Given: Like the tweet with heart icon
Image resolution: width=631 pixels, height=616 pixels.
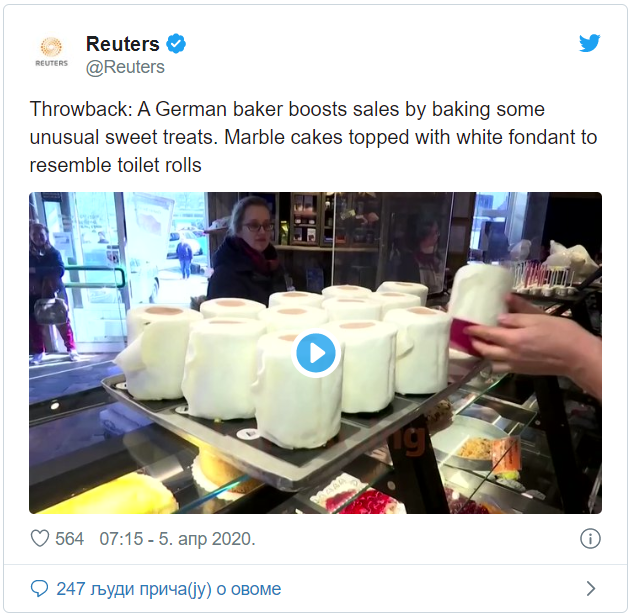Looking at the screenshot, I should coord(40,538).
